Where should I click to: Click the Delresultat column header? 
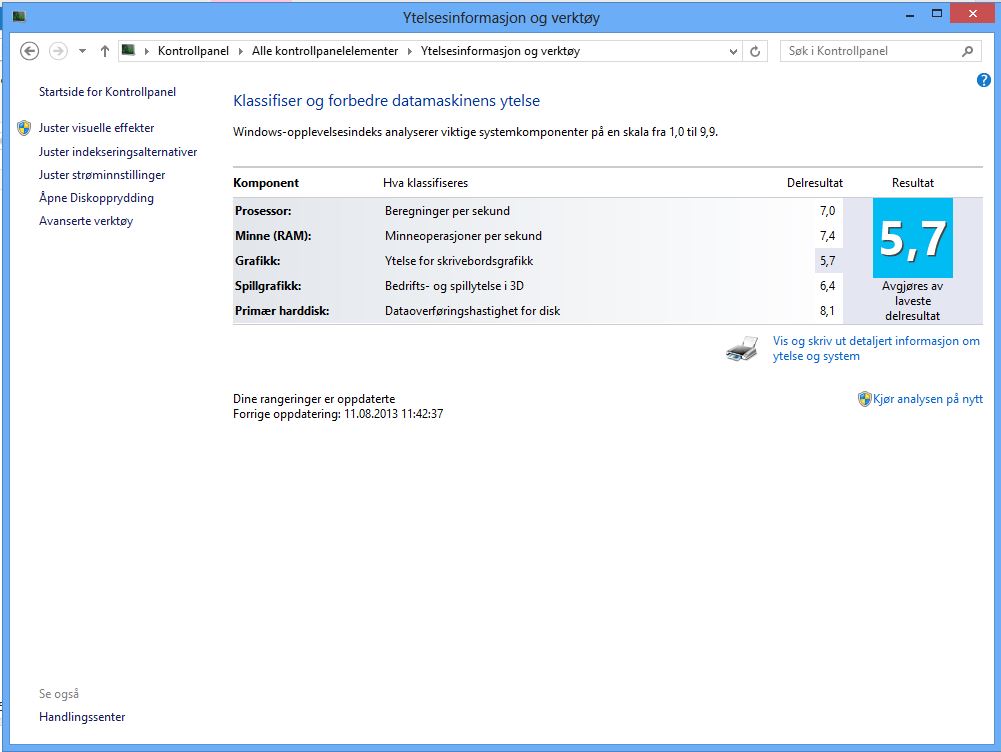pyautogui.click(x=815, y=183)
